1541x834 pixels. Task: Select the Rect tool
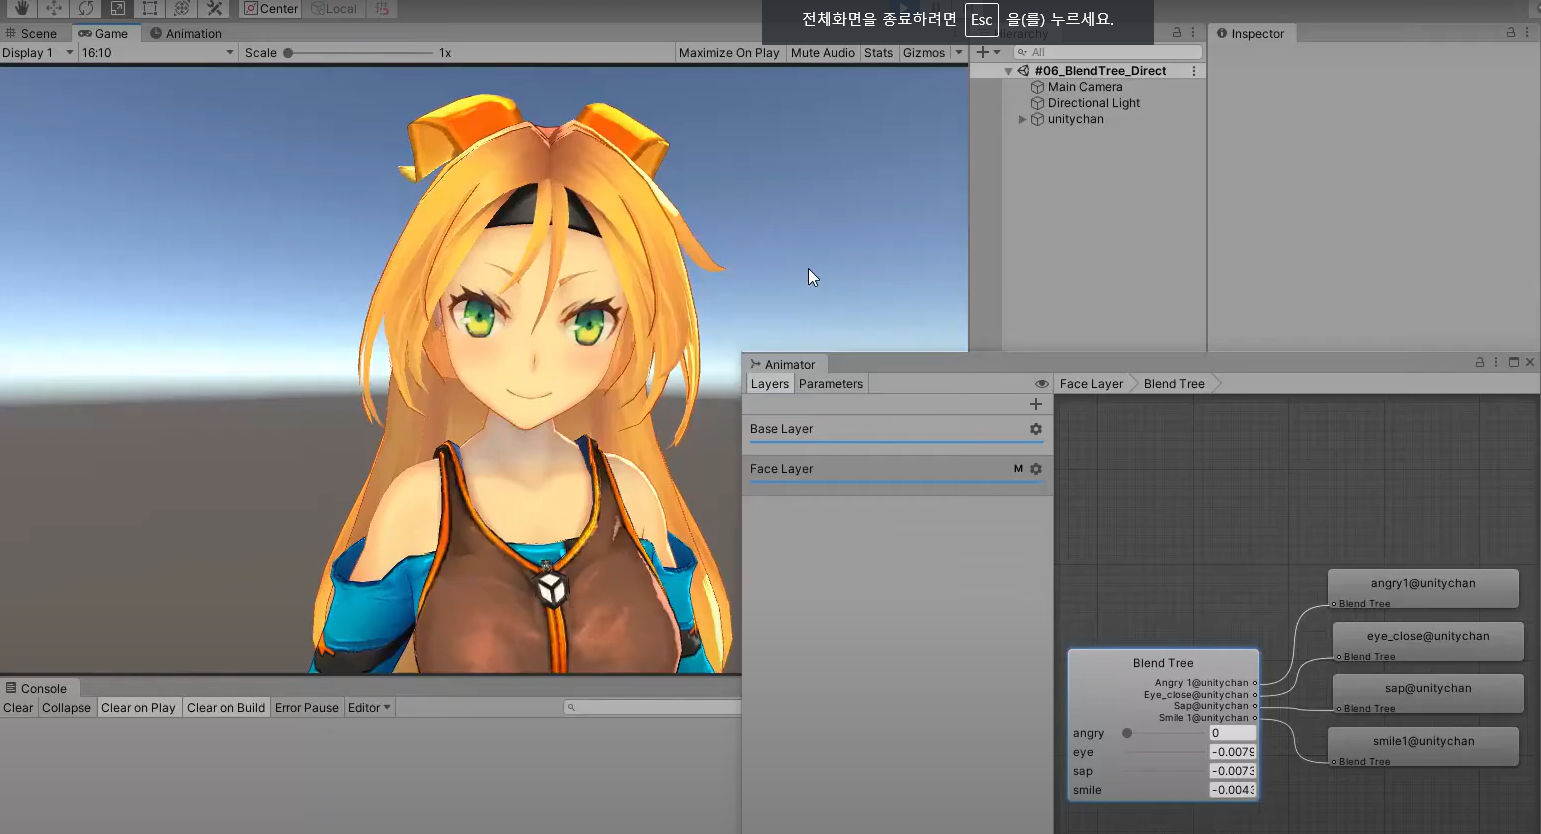click(149, 8)
